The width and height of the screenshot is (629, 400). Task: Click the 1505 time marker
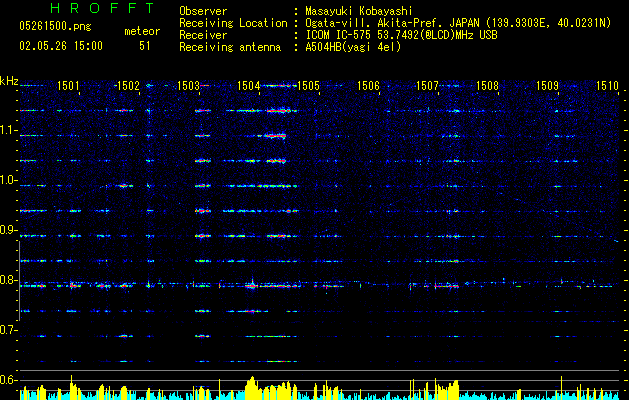[x=308, y=86]
